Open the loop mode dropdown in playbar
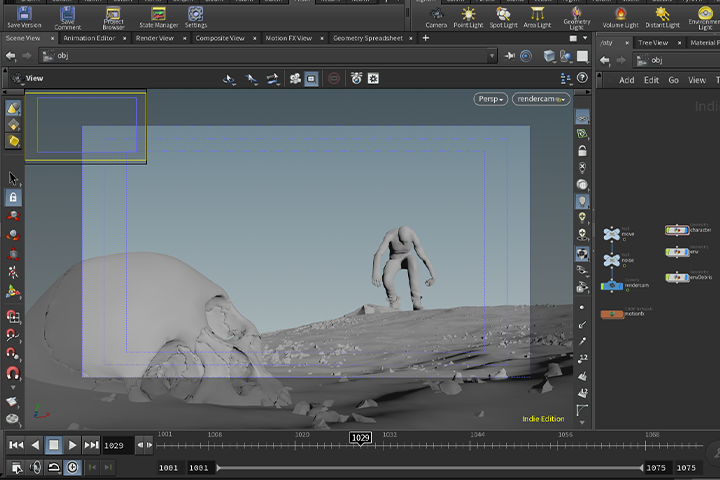The image size is (720, 480). click(54, 468)
